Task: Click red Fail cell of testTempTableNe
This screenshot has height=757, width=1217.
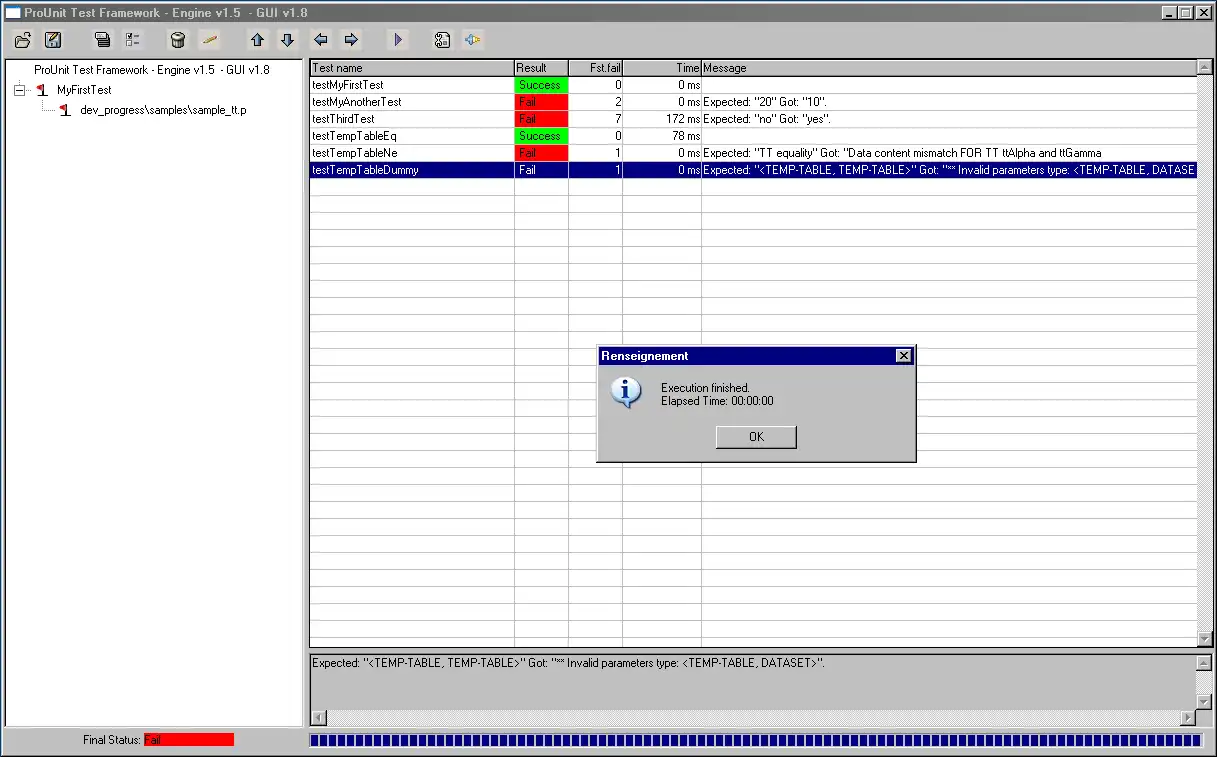Action: coord(541,153)
